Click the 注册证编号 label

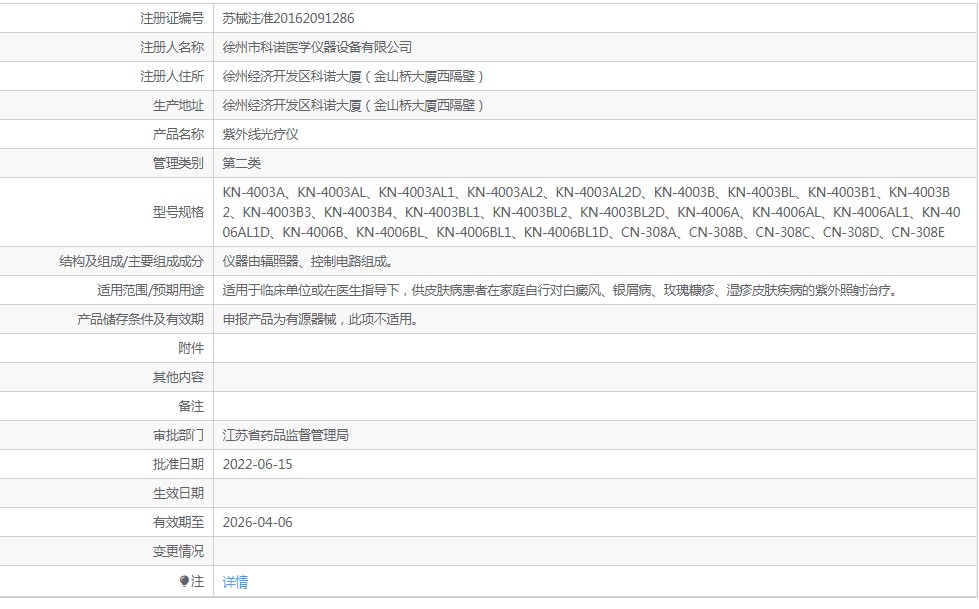tap(172, 19)
